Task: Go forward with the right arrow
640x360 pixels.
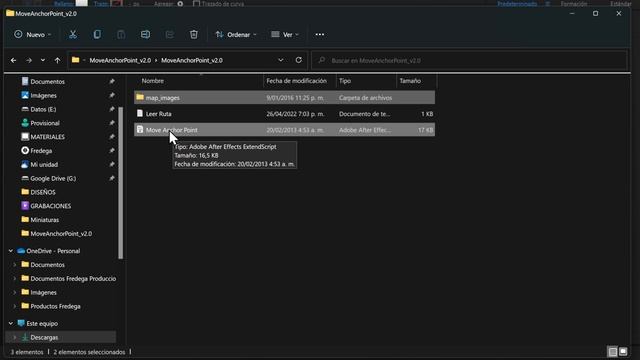Action: coord(29,60)
